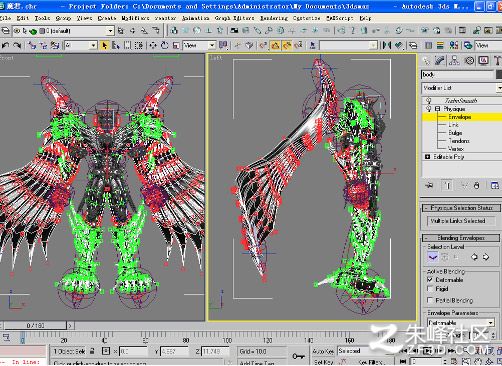Activate the Select and Rotate tool

(x=164, y=45)
